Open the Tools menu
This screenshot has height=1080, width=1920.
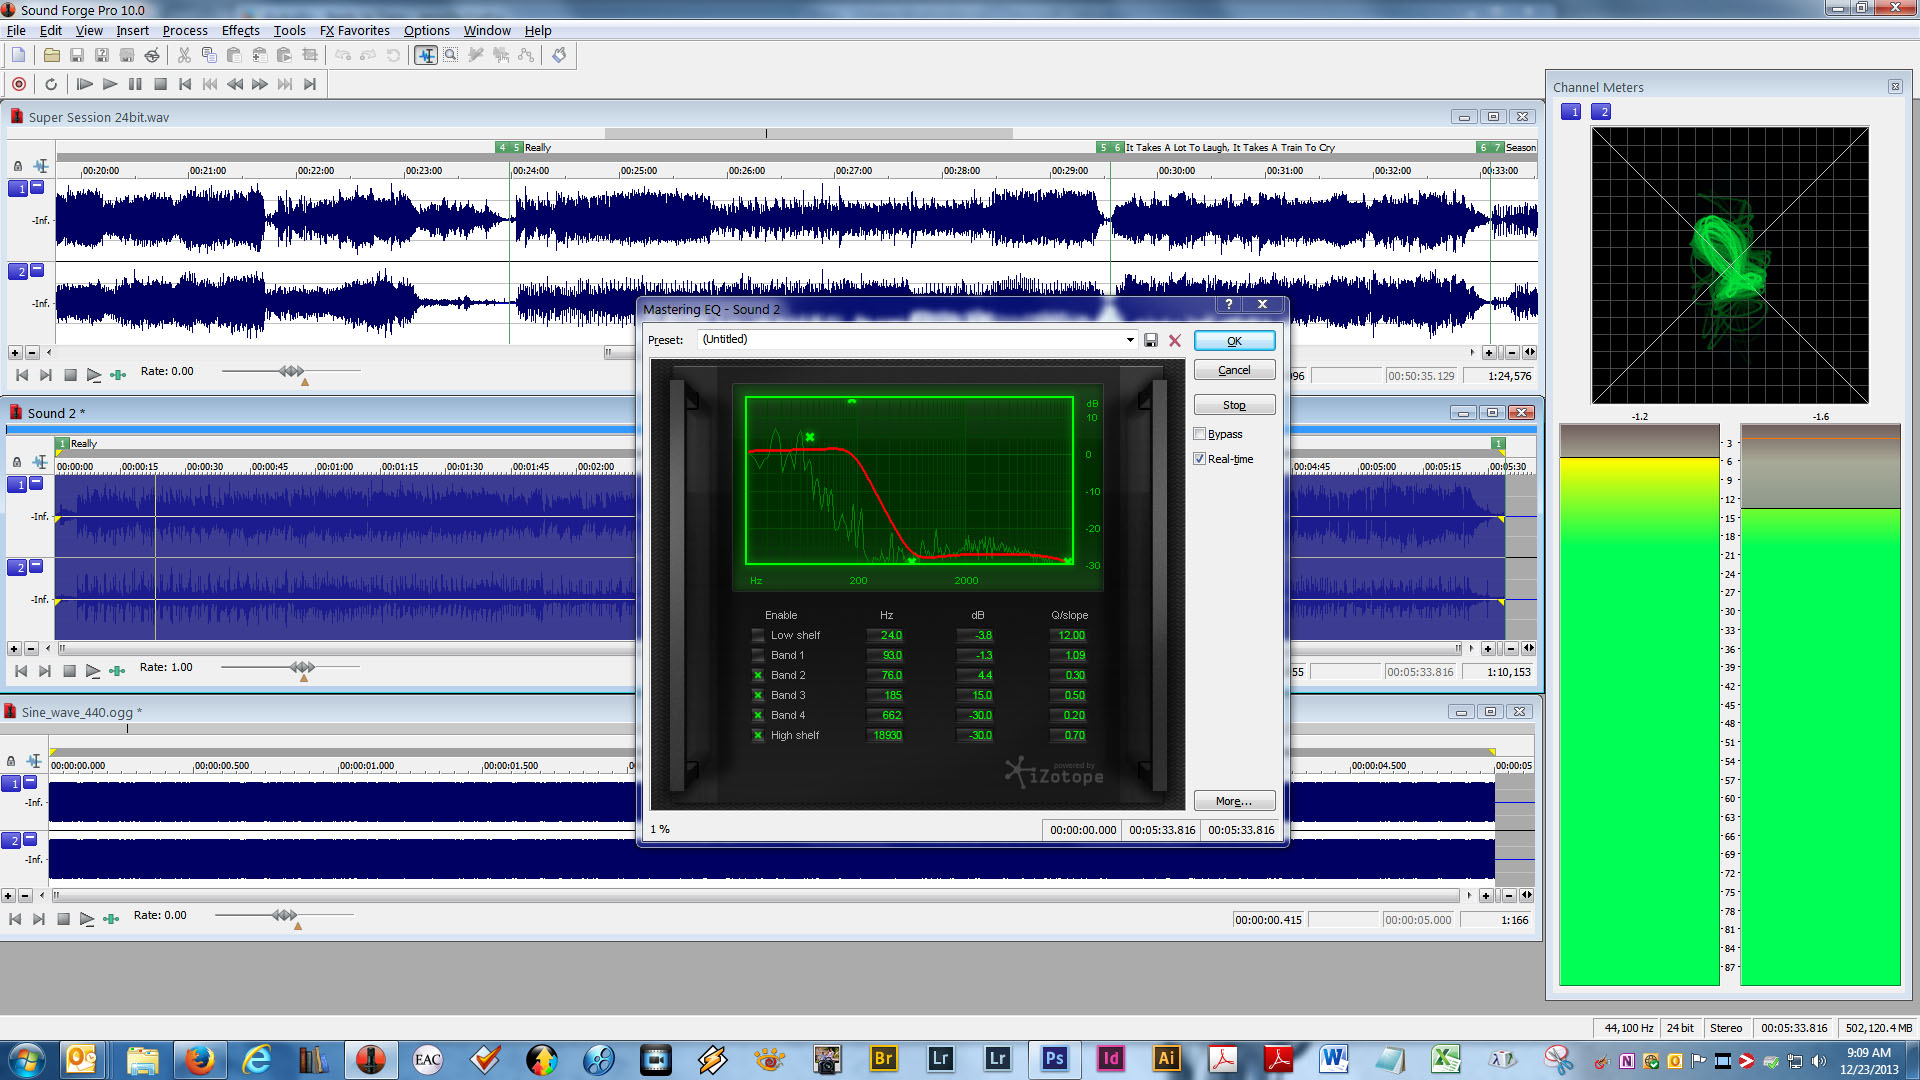pyautogui.click(x=290, y=31)
